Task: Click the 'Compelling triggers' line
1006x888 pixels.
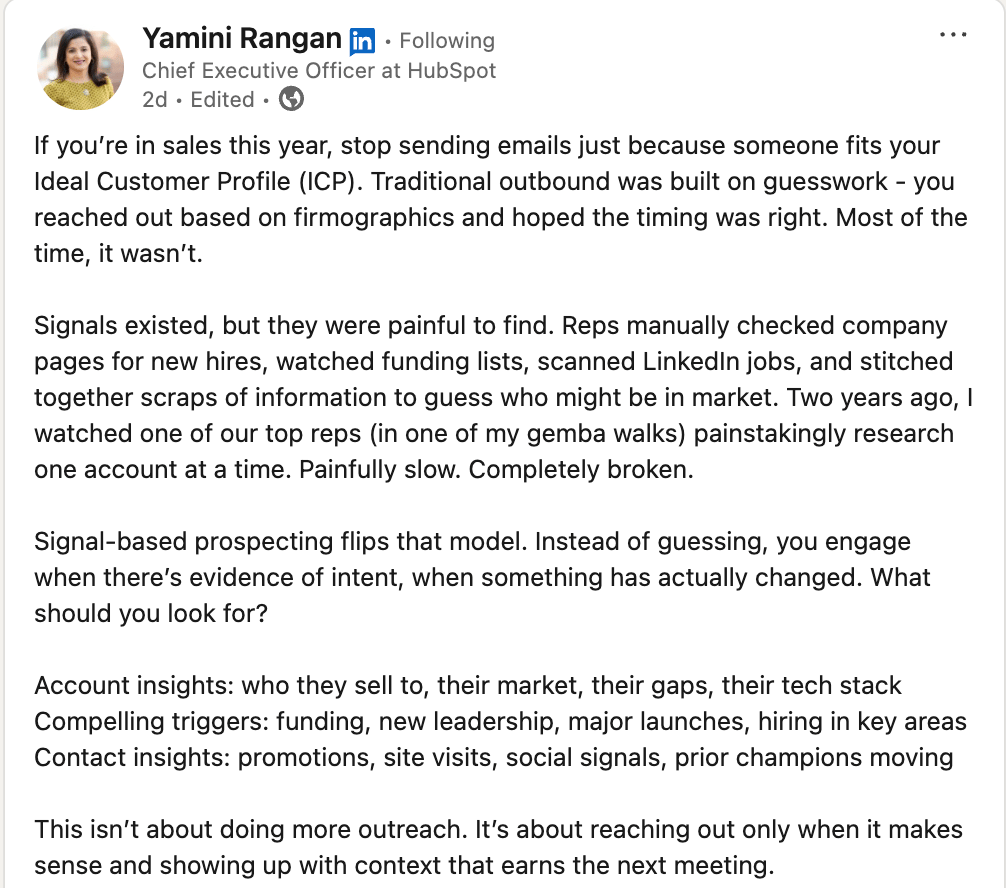Action: pyautogui.click(x=499, y=721)
